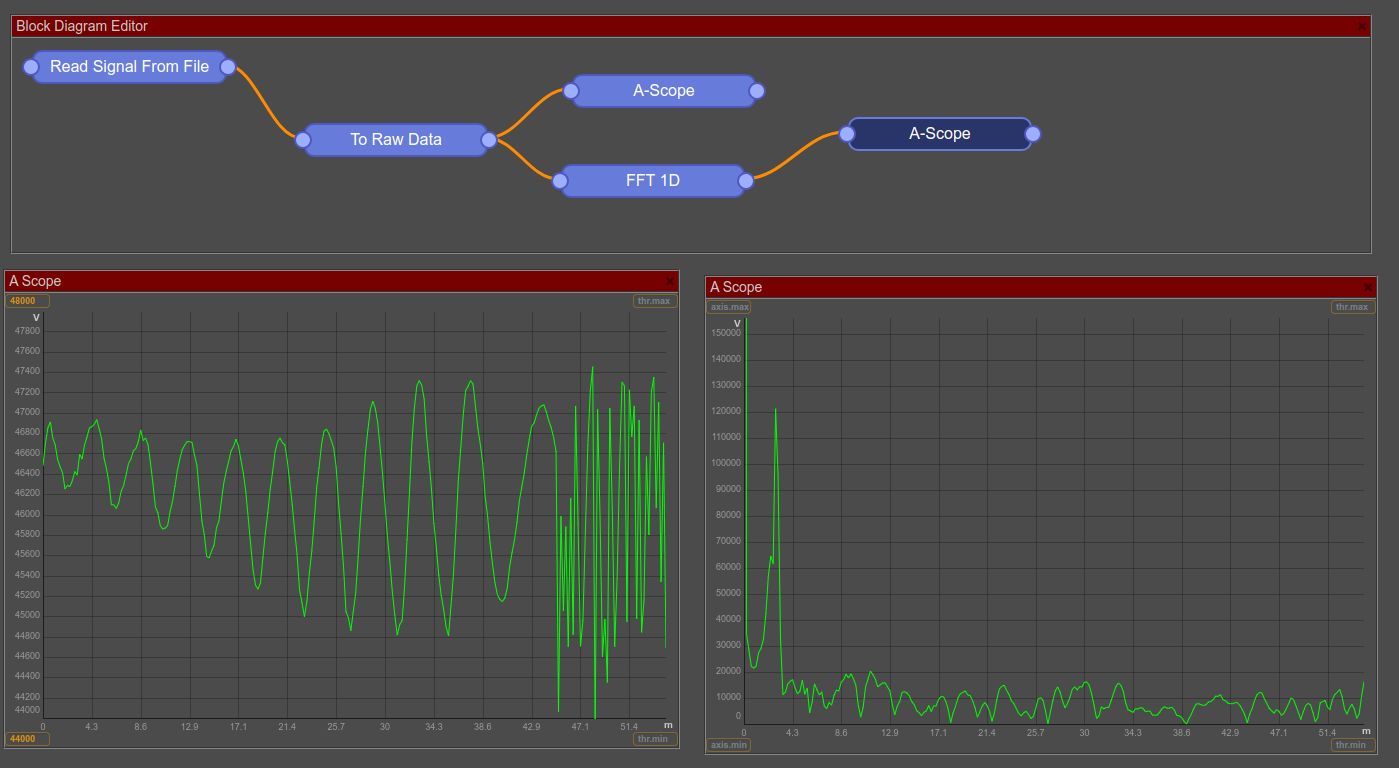The height and width of the screenshot is (768, 1399).
Task: Click the input port of FFT 1D
Action: pos(560,181)
